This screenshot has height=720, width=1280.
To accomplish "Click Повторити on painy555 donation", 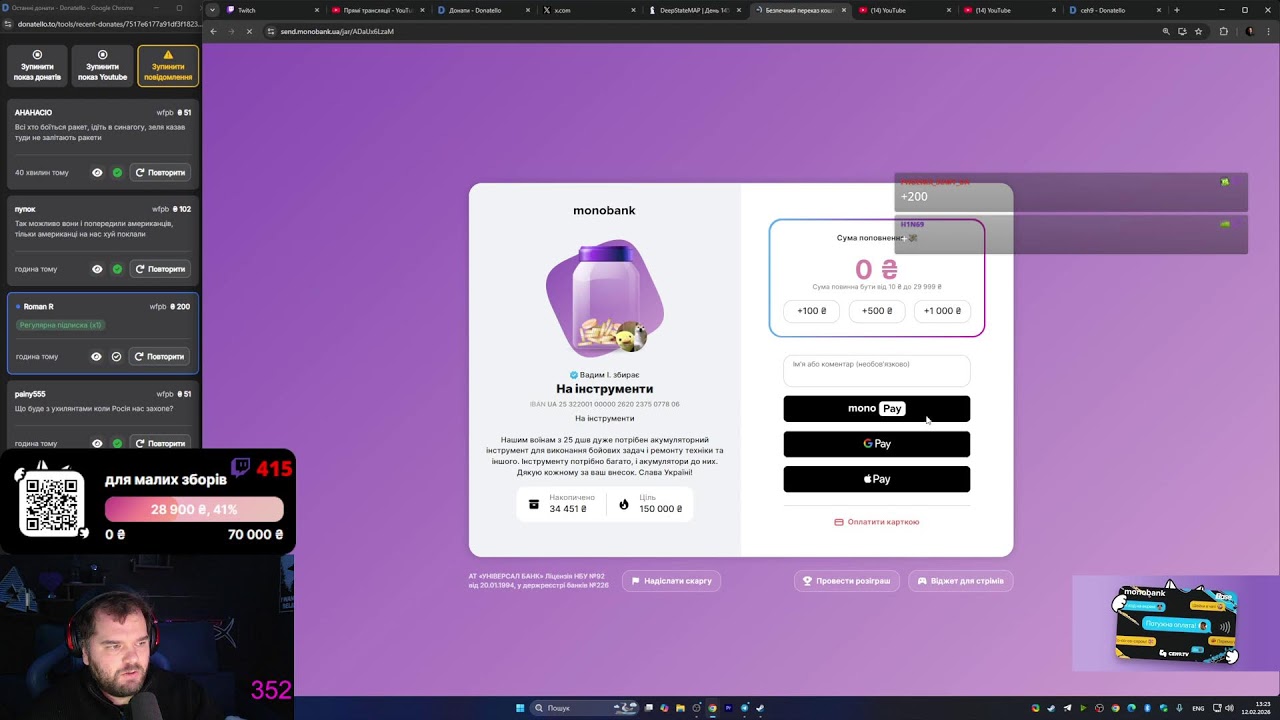I will (160, 444).
